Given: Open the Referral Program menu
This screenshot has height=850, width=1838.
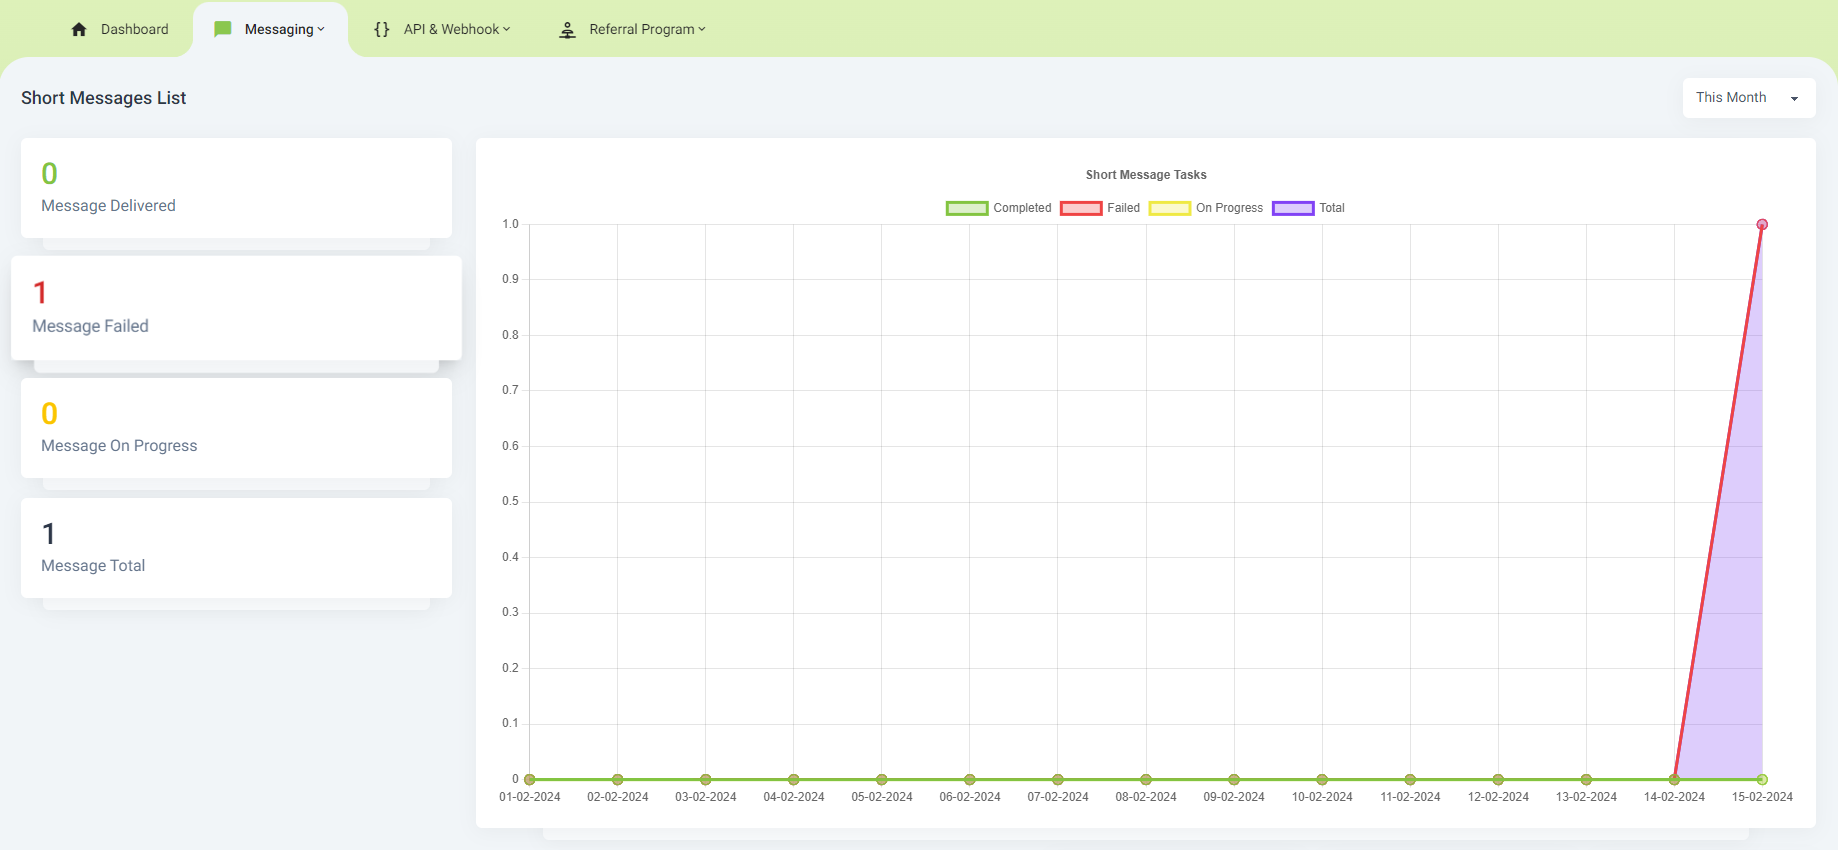Looking at the screenshot, I should 632,29.
